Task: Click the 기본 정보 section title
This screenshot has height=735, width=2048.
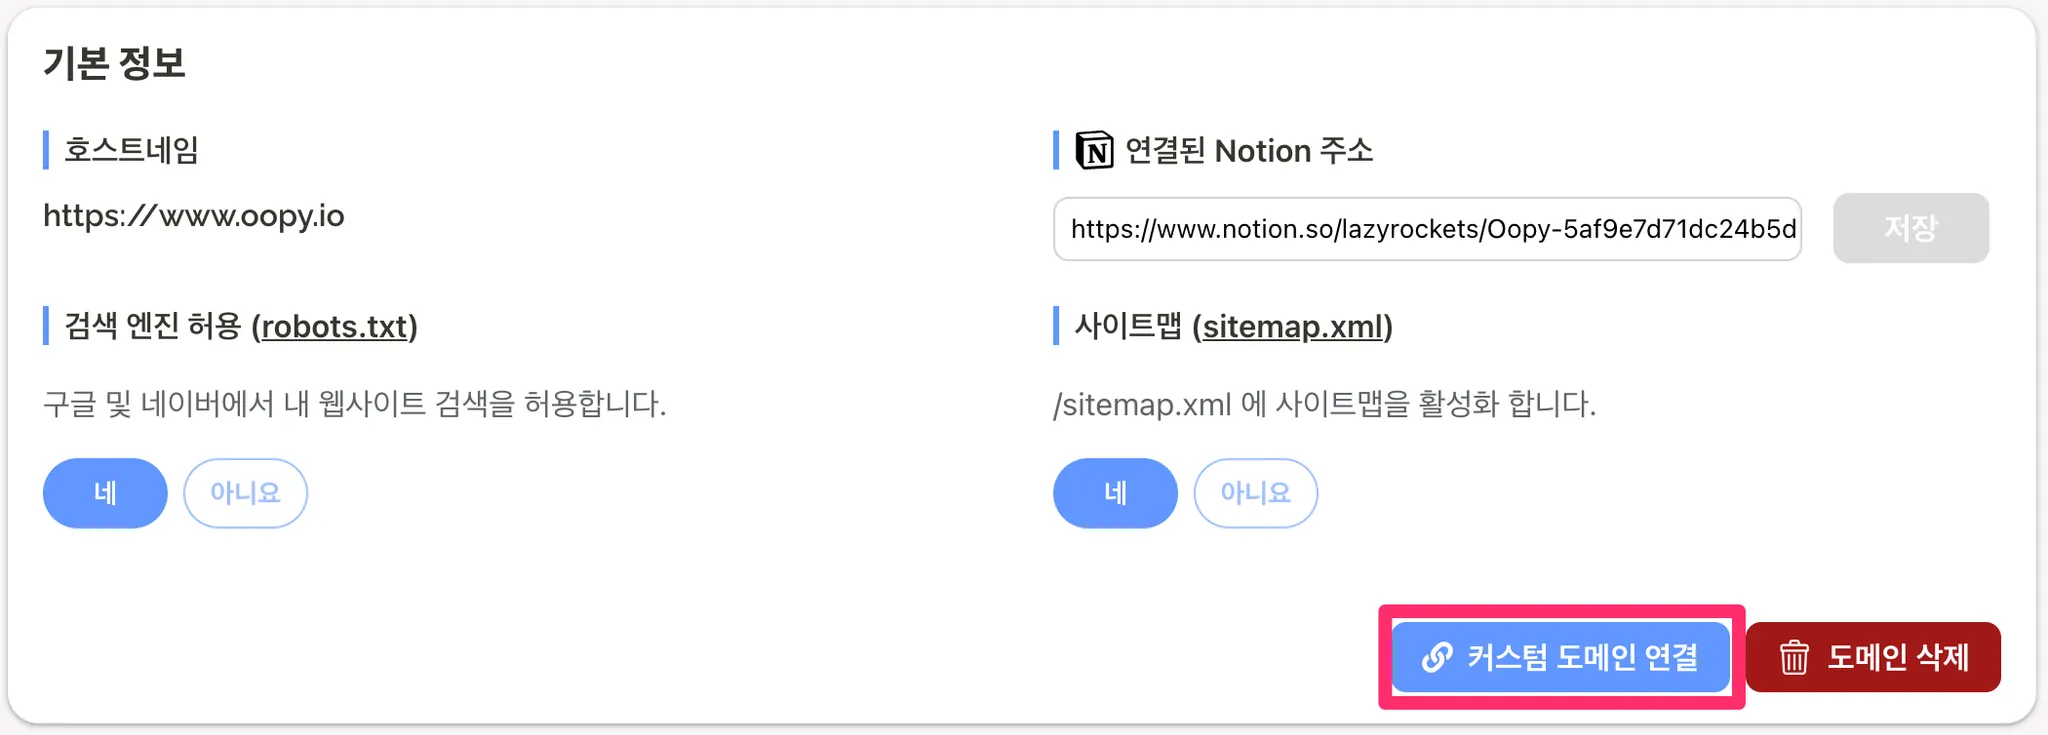Action: (x=114, y=63)
